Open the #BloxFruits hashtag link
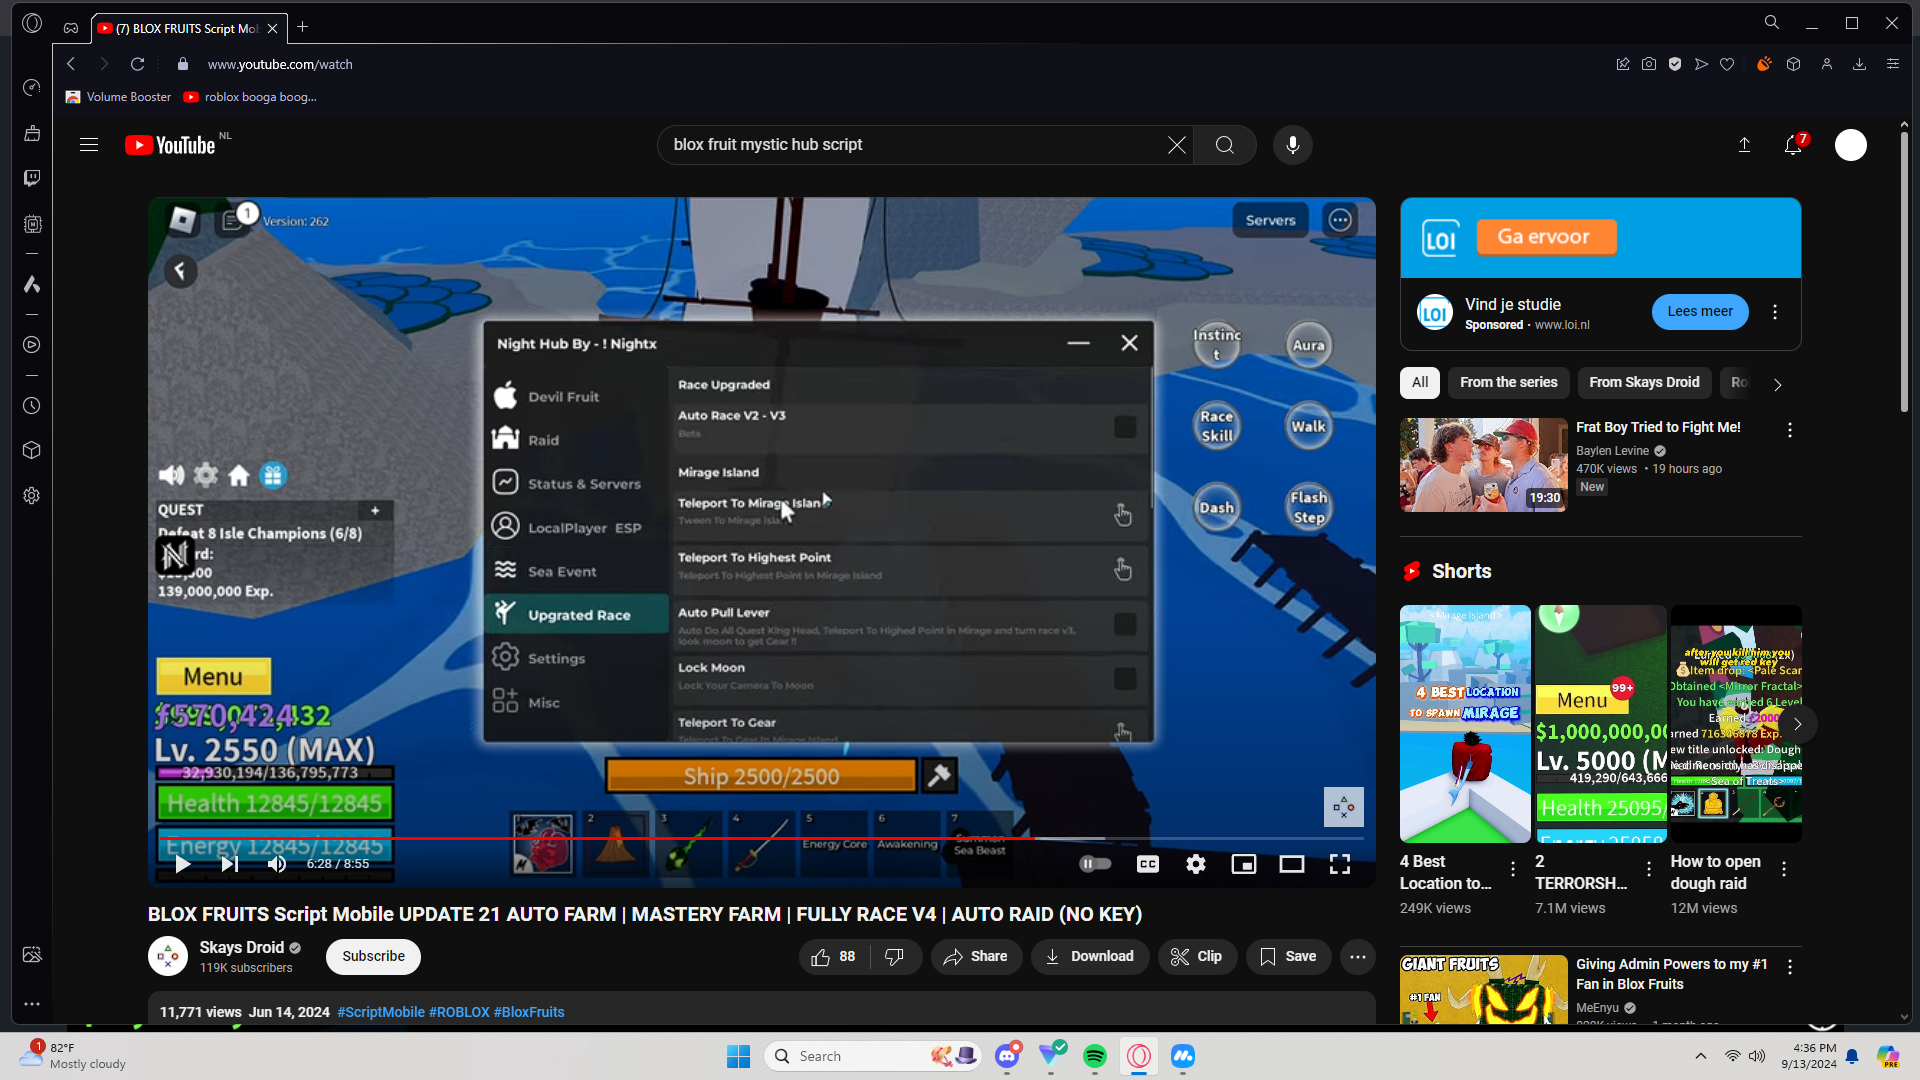The height and width of the screenshot is (1080, 1920). tap(529, 1012)
